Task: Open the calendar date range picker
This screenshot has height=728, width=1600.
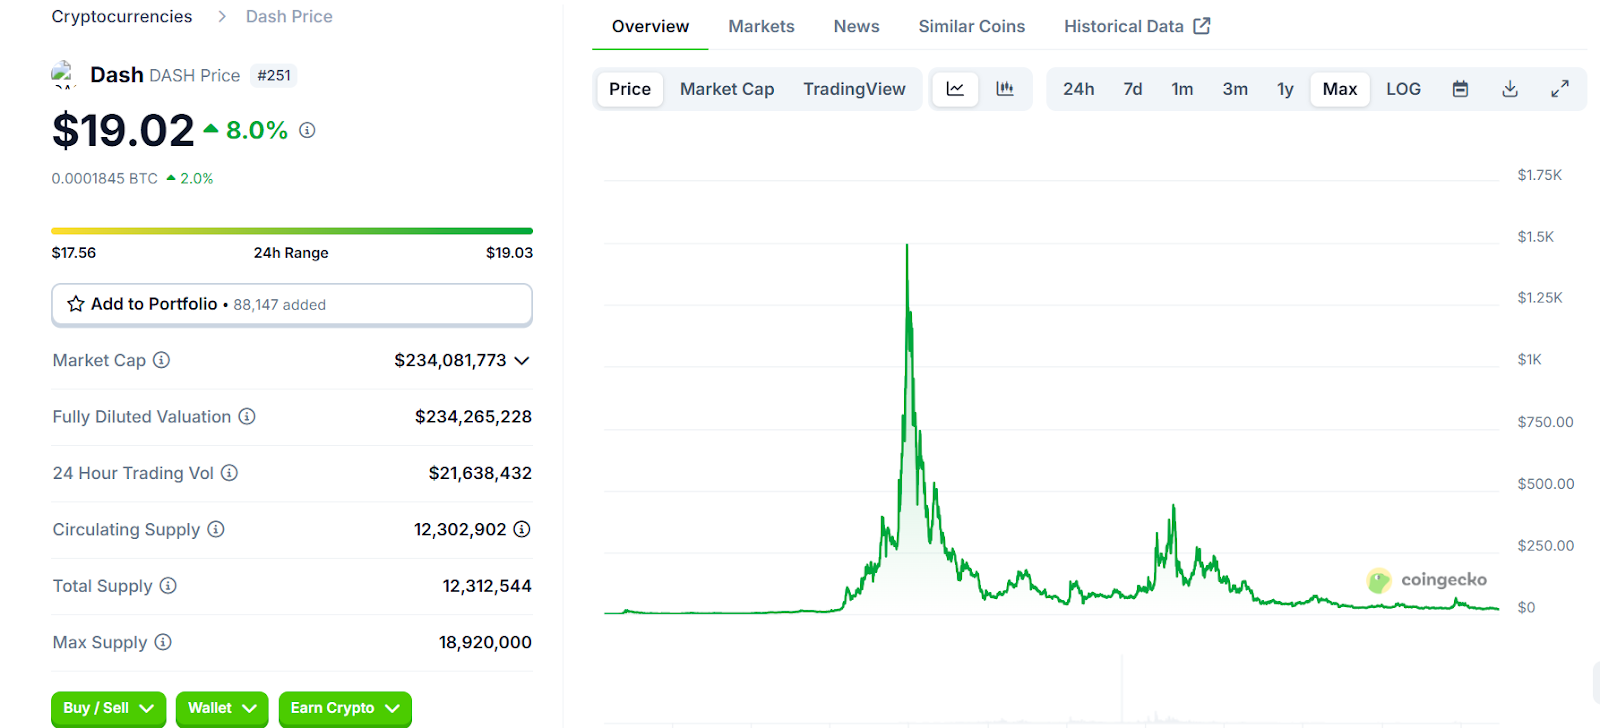Action: pyautogui.click(x=1460, y=89)
